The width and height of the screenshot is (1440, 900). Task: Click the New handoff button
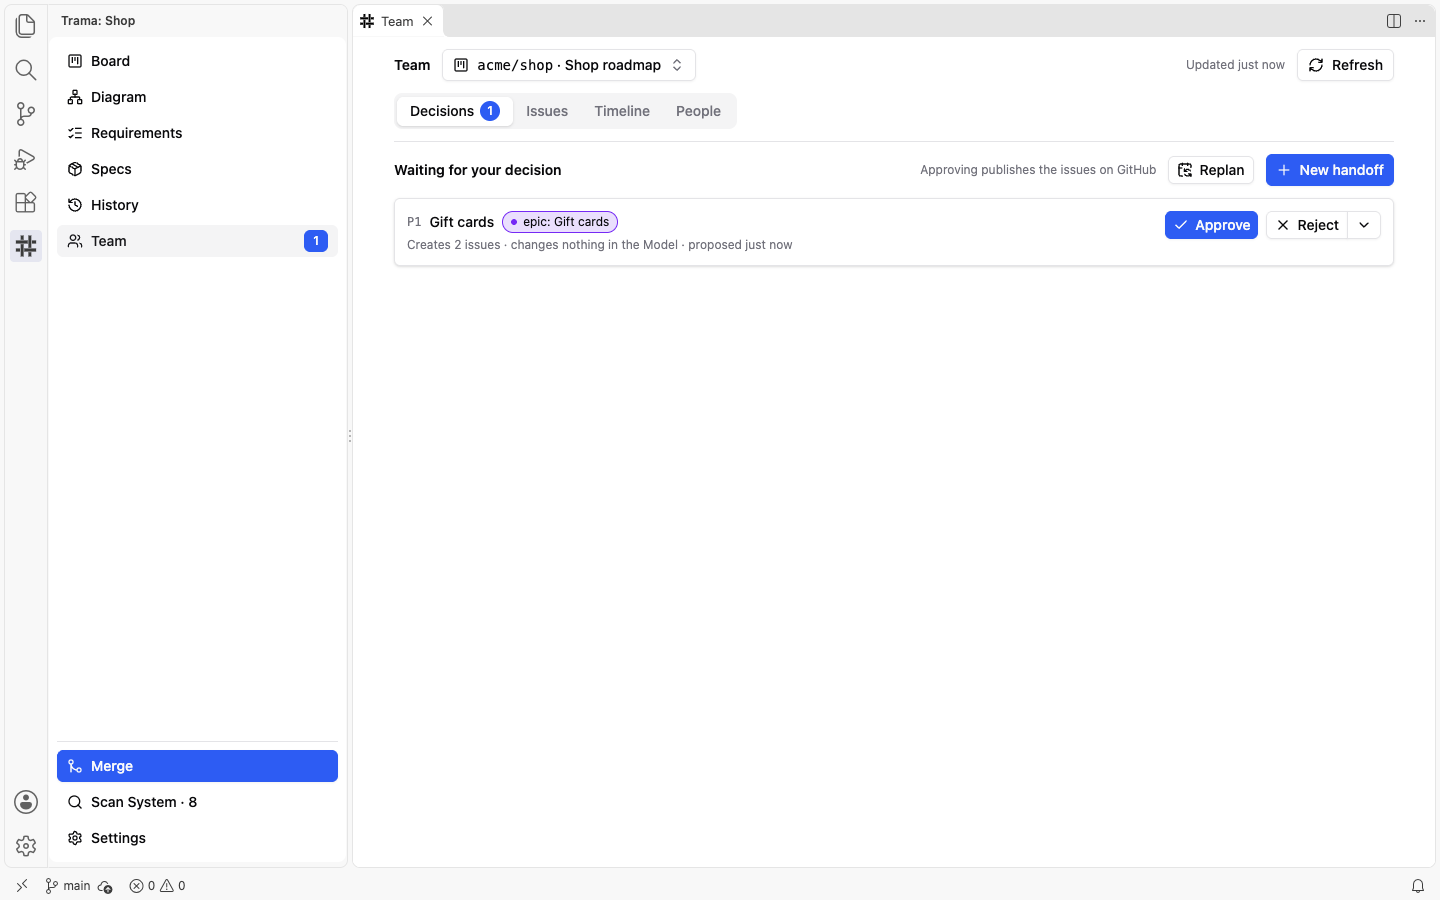(x=1330, y=170)
